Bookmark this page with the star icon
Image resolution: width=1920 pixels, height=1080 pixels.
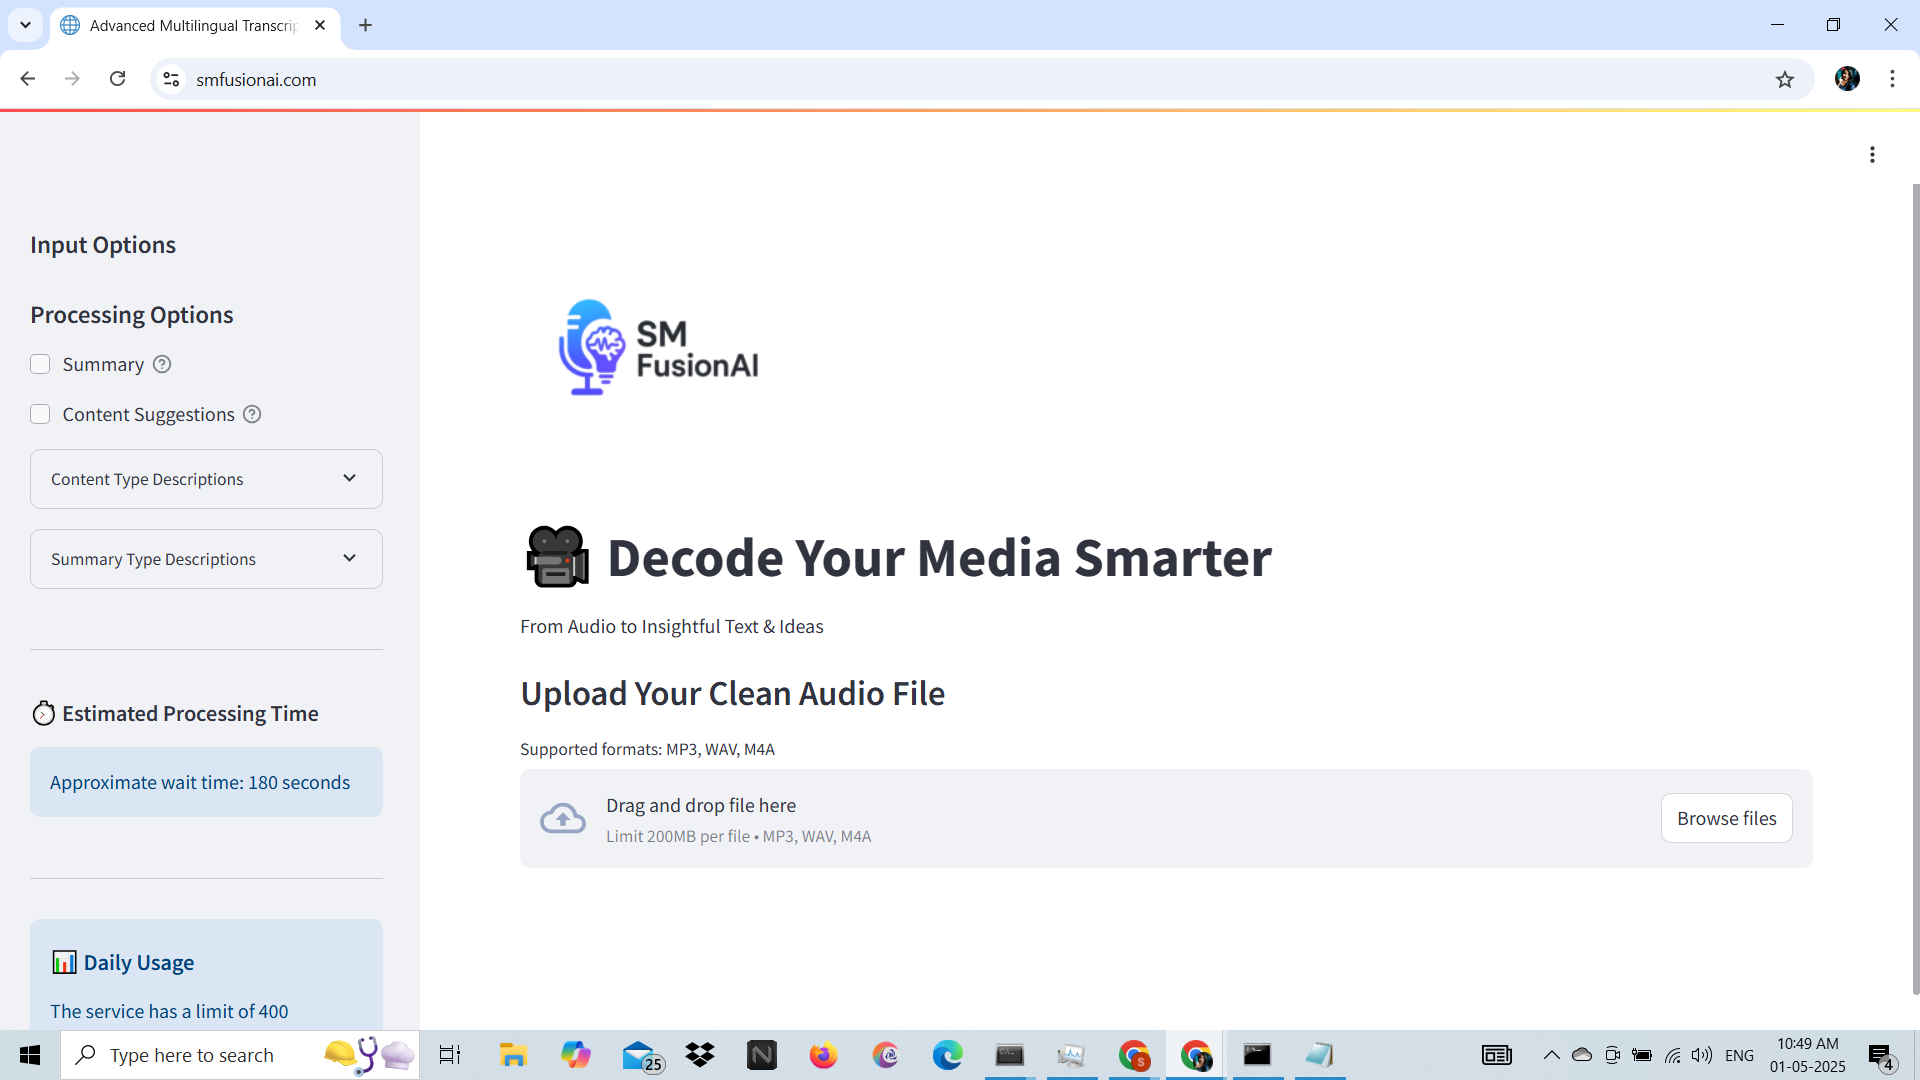click(x=1785, y=80)
